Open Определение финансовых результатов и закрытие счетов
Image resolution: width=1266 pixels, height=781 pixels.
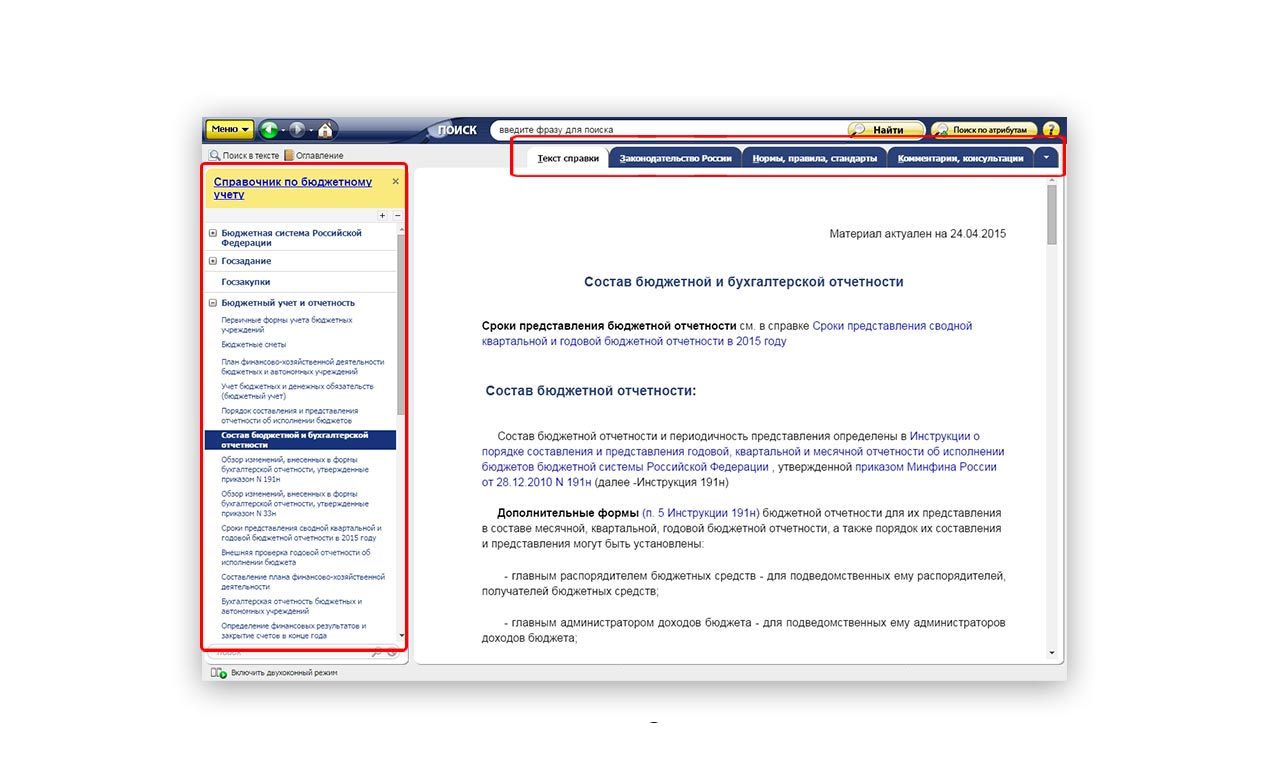(x=294, y=631)
